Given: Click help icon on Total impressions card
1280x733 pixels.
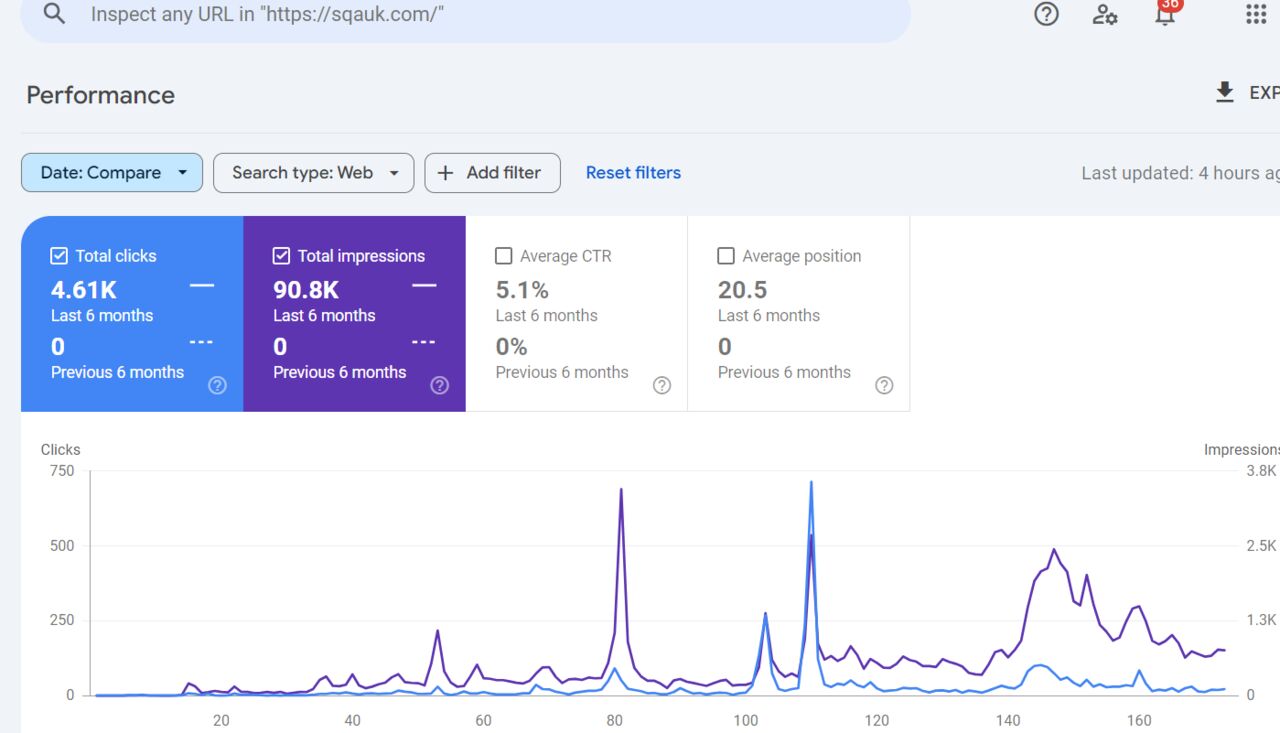Looking at the screenshot, I should click(x=439, y=385).
